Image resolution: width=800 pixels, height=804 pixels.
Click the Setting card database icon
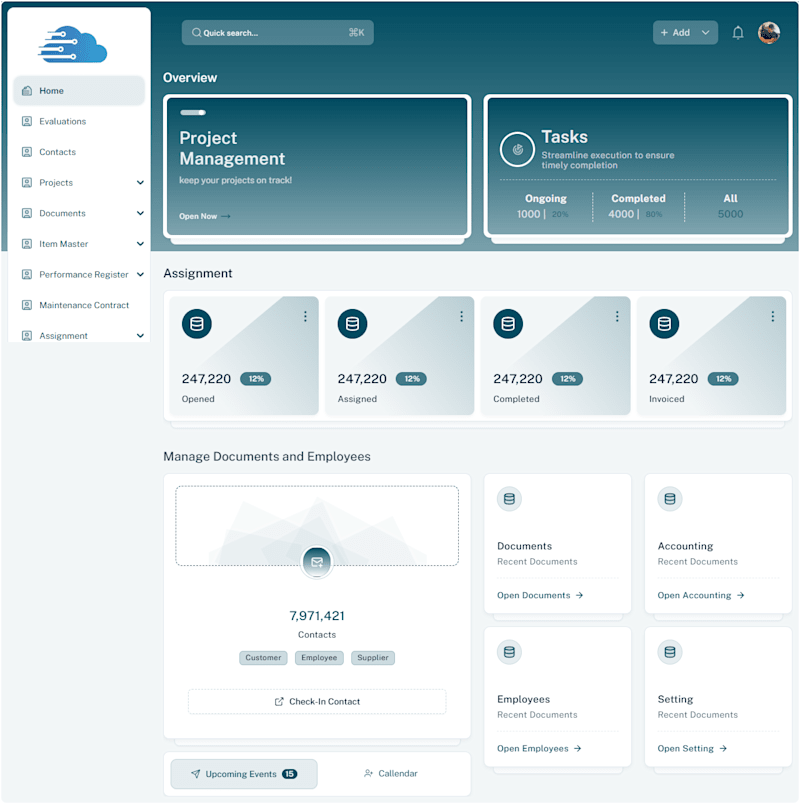(670, 652)
